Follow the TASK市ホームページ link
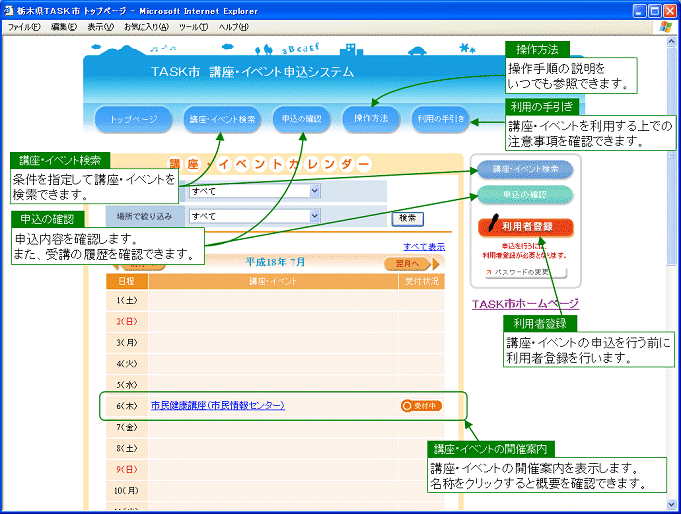The height and width of the screenshot is (514, 681). 526,304
